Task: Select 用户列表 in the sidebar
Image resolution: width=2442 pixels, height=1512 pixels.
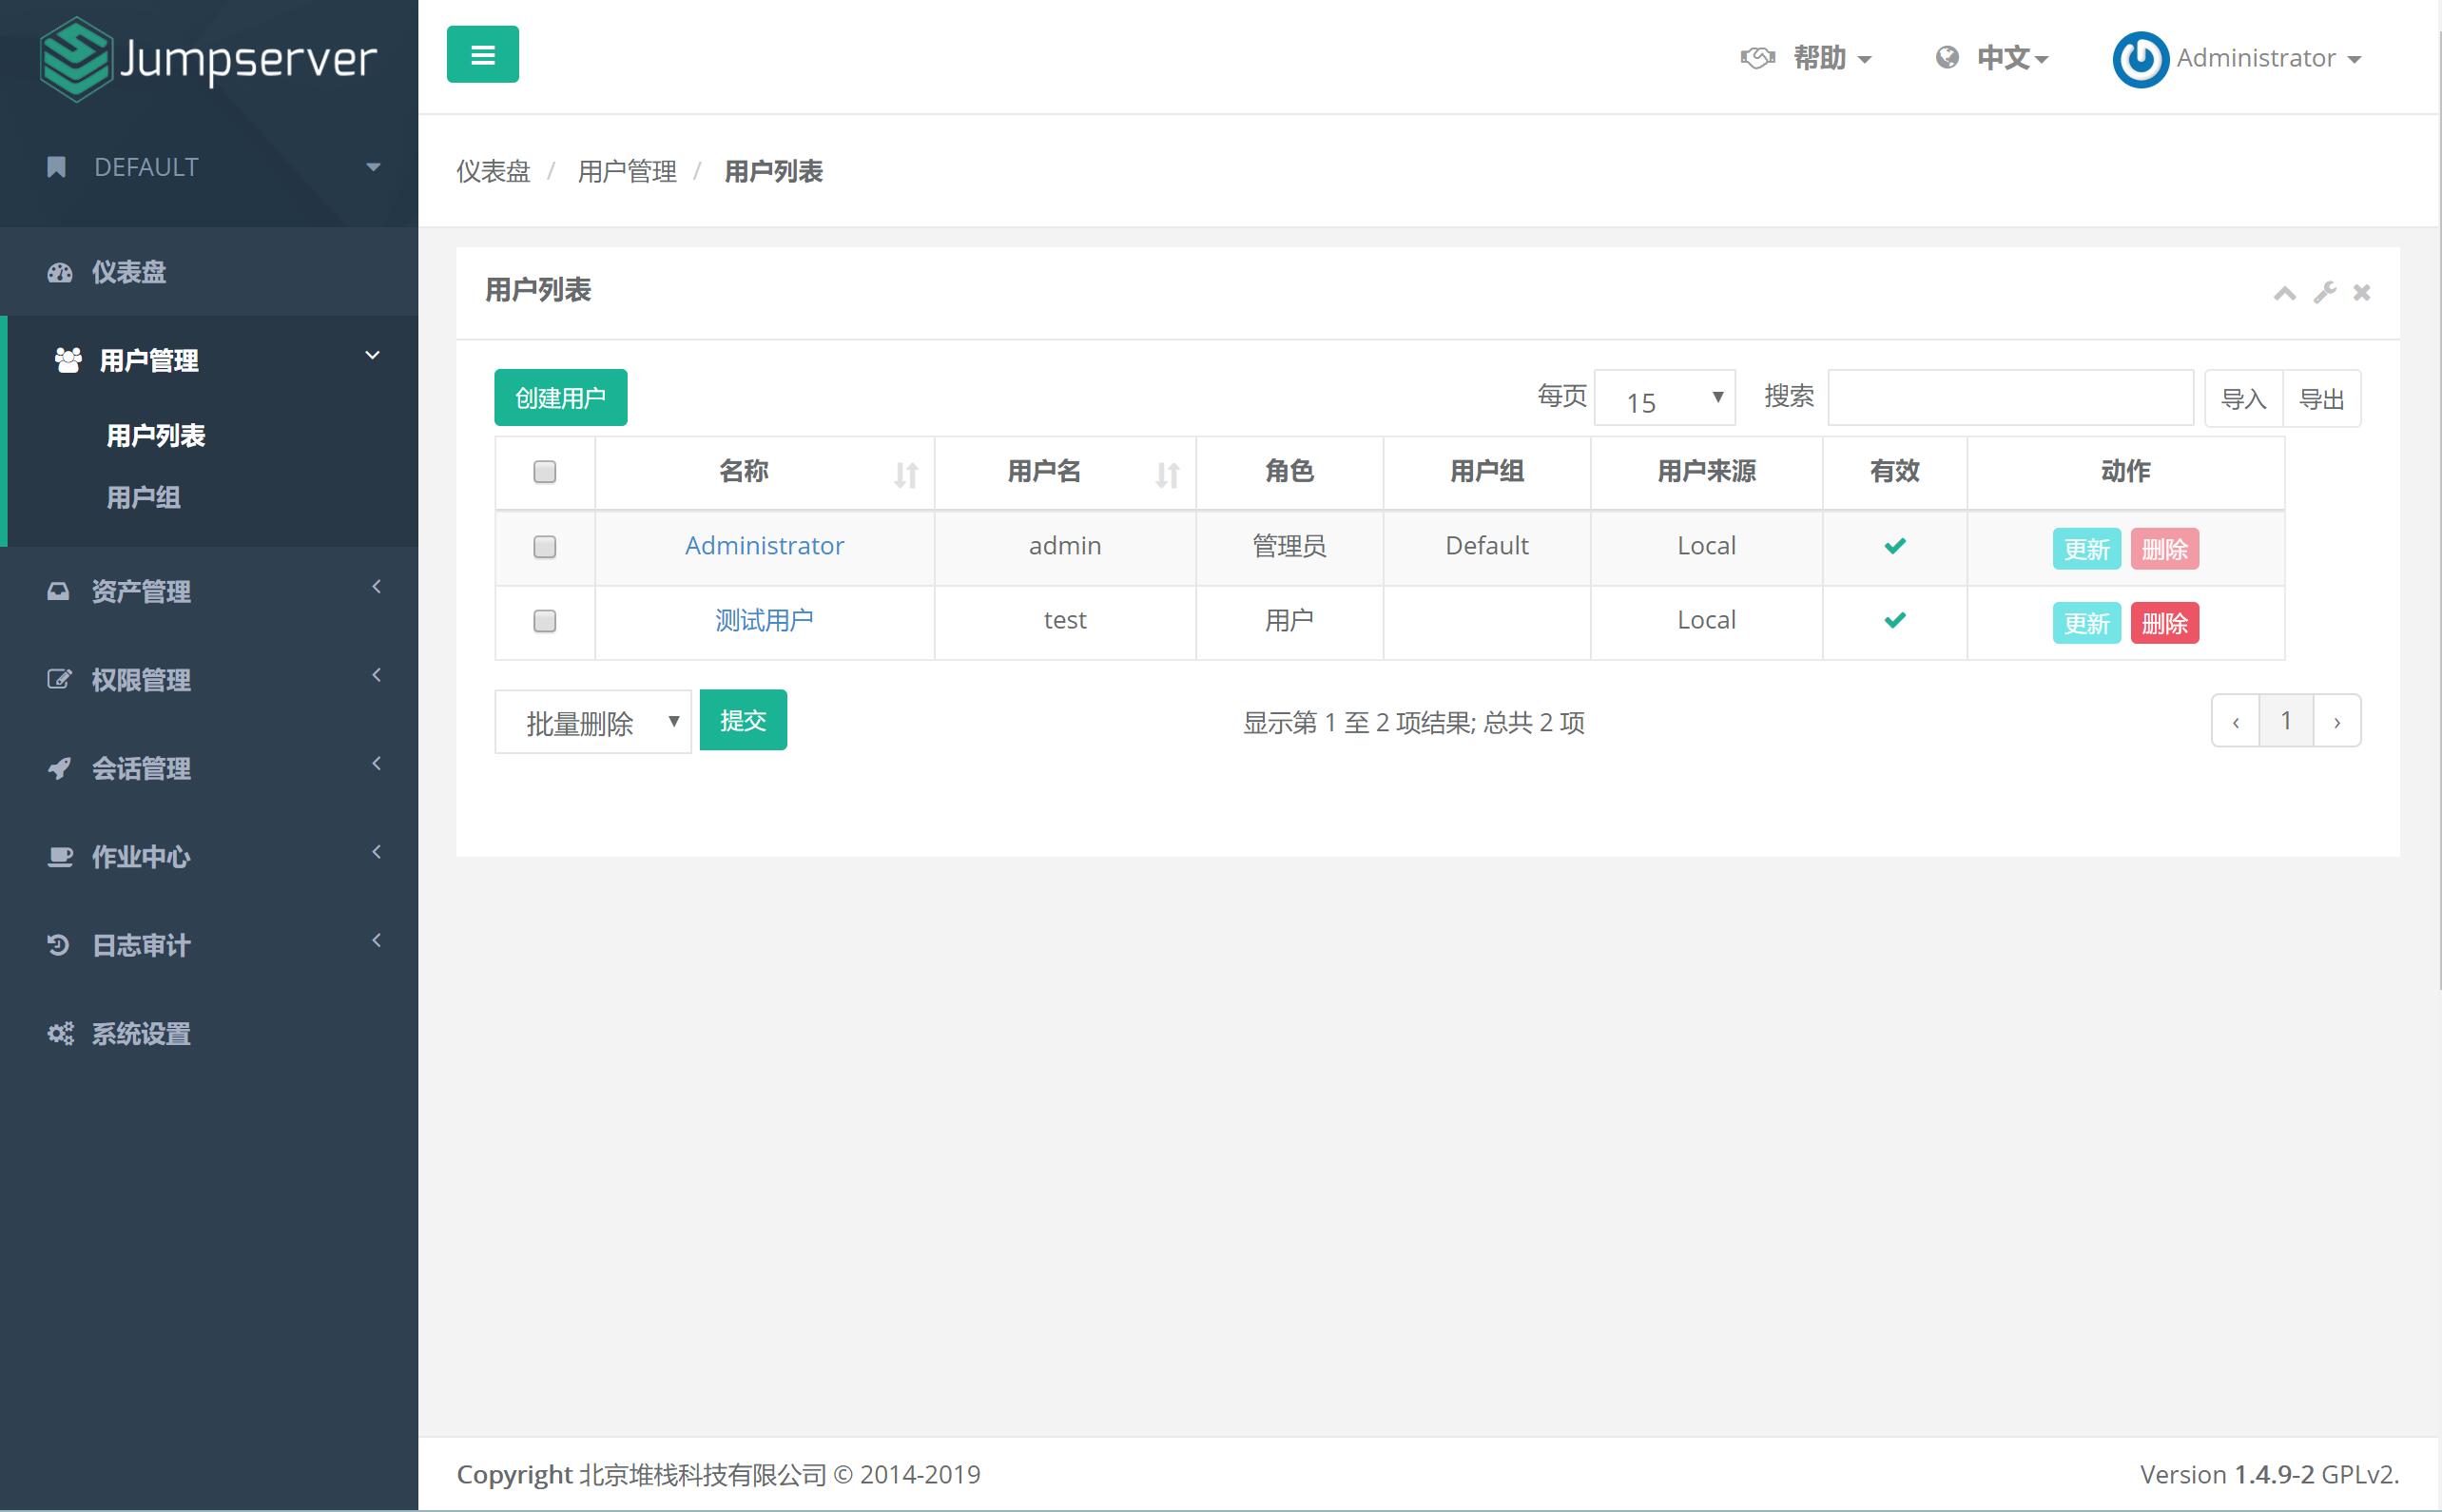Action: [x=156, y=435]
